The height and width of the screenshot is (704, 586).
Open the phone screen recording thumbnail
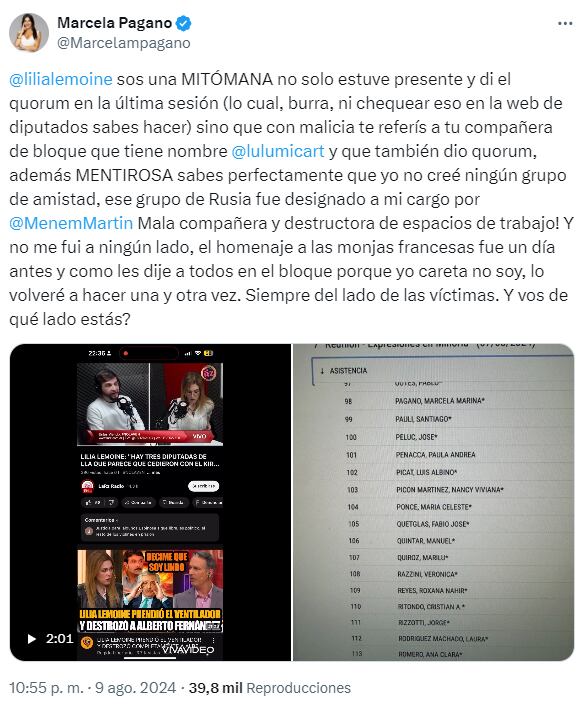click(x=150, y=502)
